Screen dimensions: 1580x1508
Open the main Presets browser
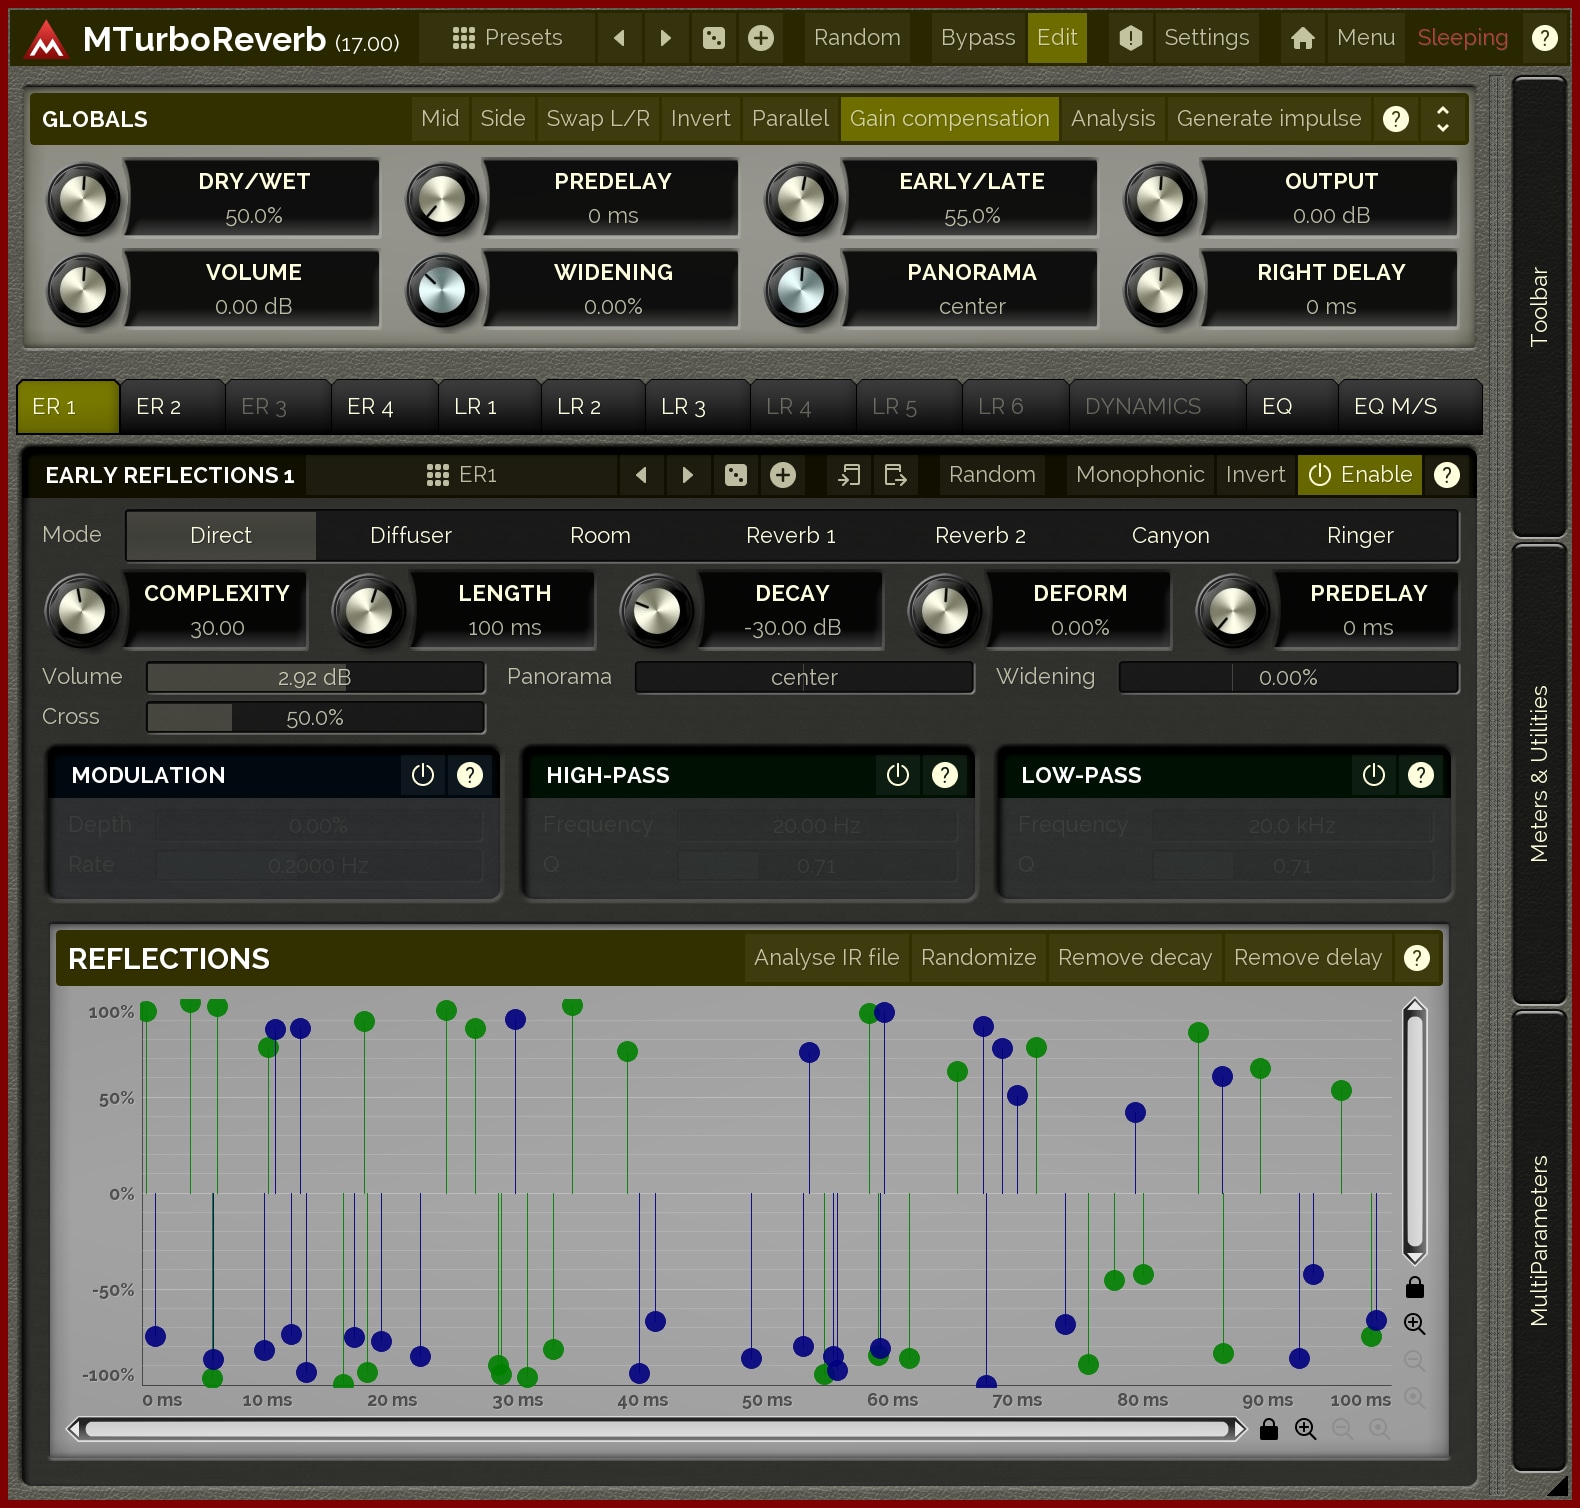[x=508, y=38]
